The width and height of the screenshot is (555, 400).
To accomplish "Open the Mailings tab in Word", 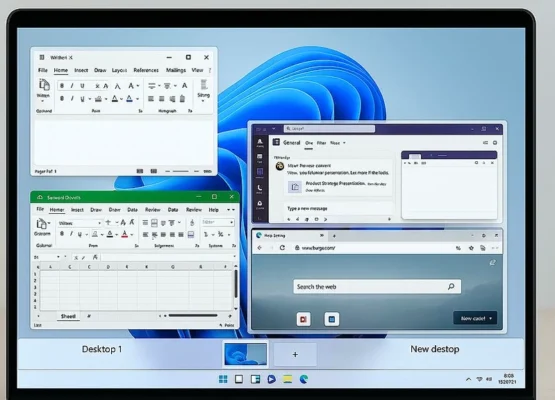I will tap(176, 70).
